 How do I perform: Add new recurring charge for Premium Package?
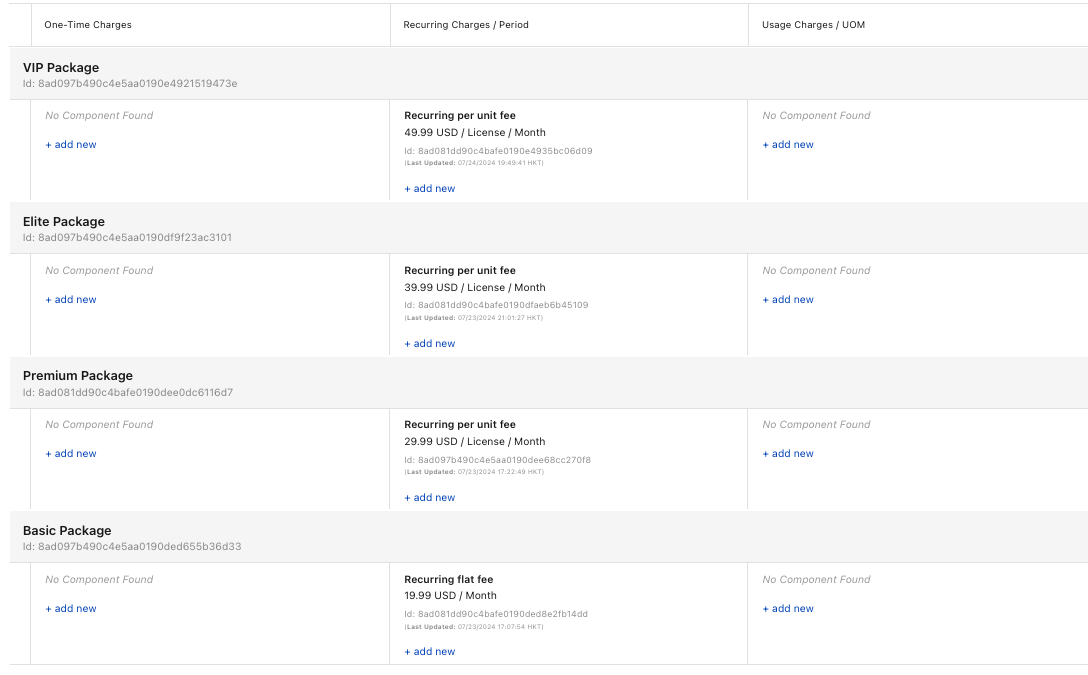(428, 497)
